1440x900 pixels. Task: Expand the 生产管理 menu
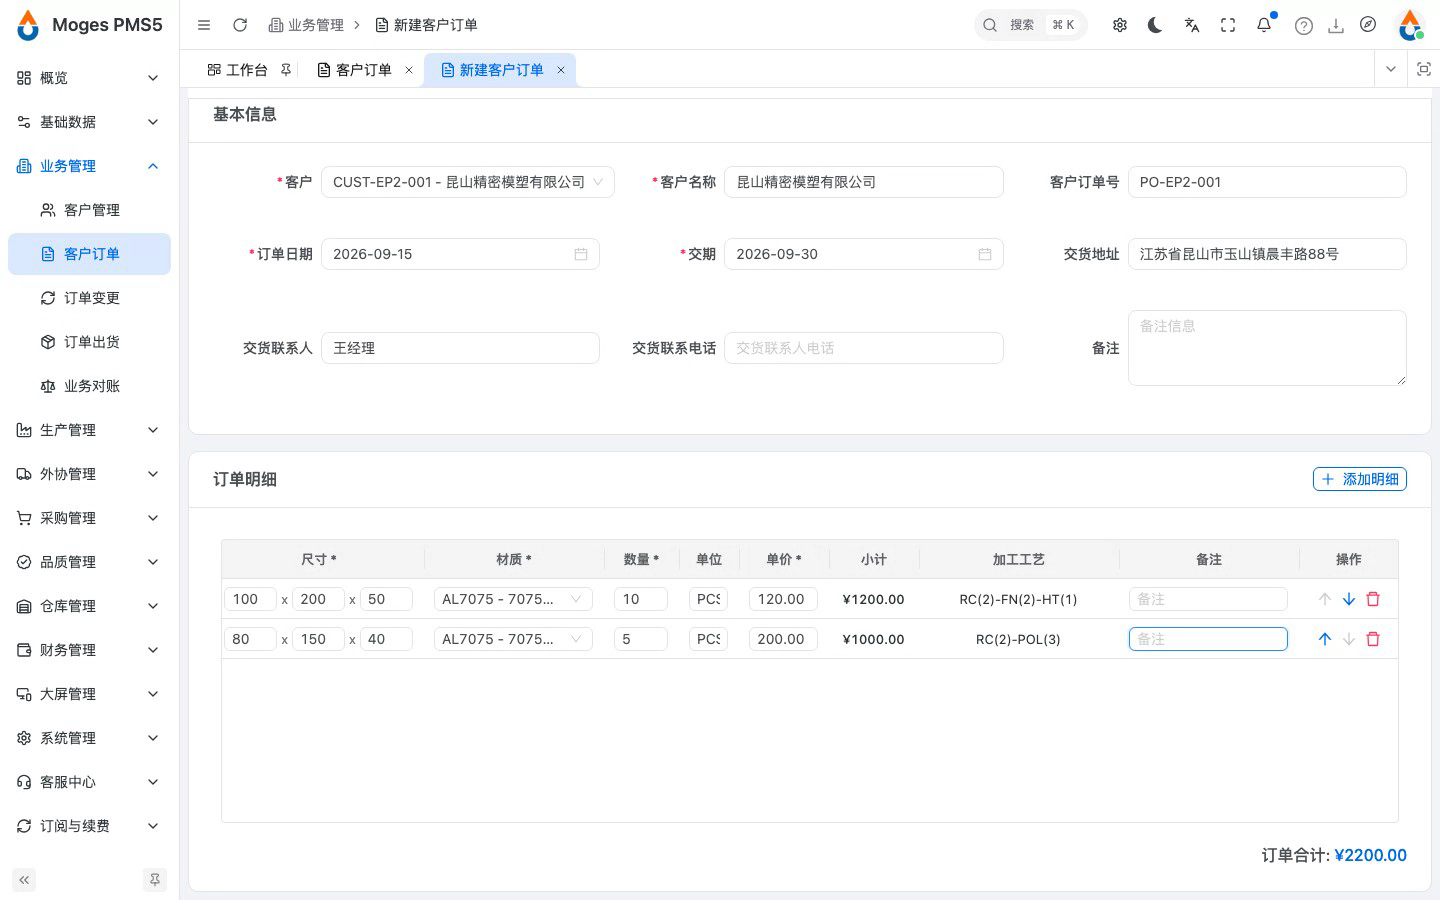click(89, 430)
